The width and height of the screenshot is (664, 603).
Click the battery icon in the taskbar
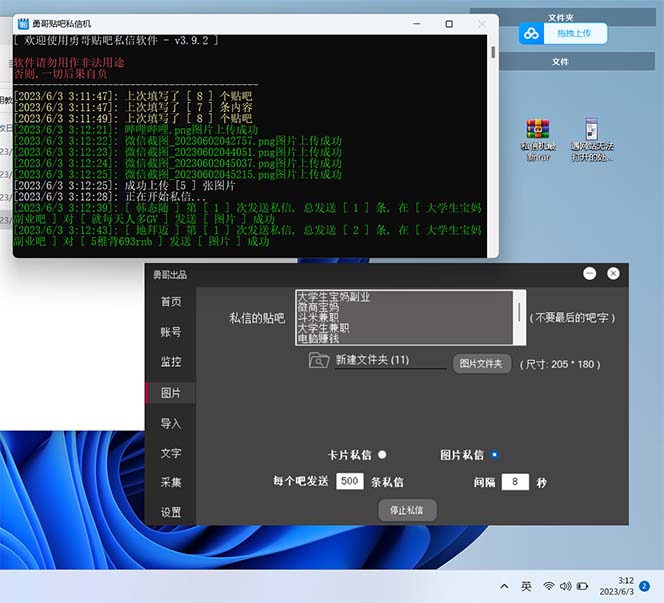pos(583,586)
